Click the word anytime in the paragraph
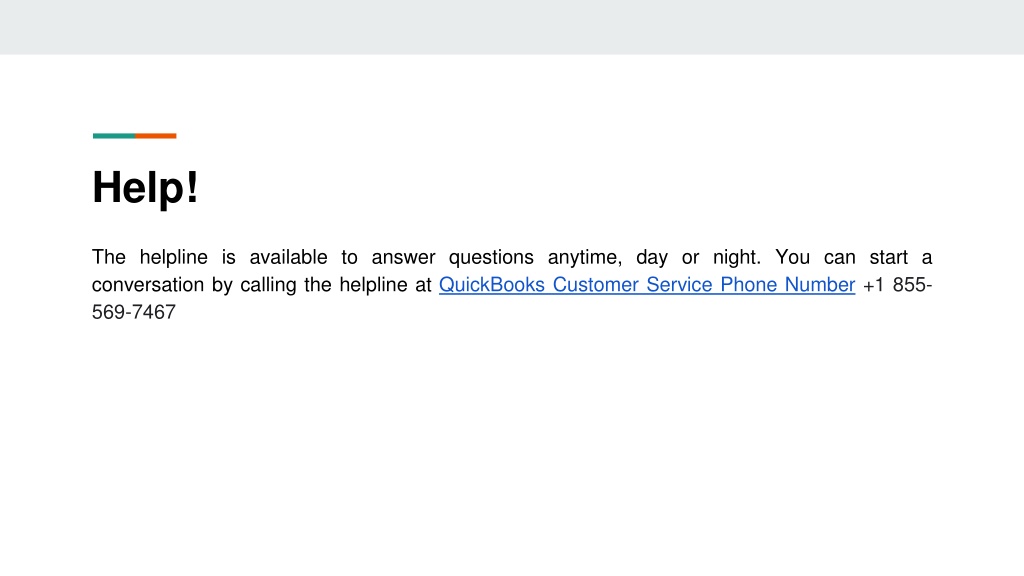The width and height of the screenshot is (1024, 576). point(584,257)
